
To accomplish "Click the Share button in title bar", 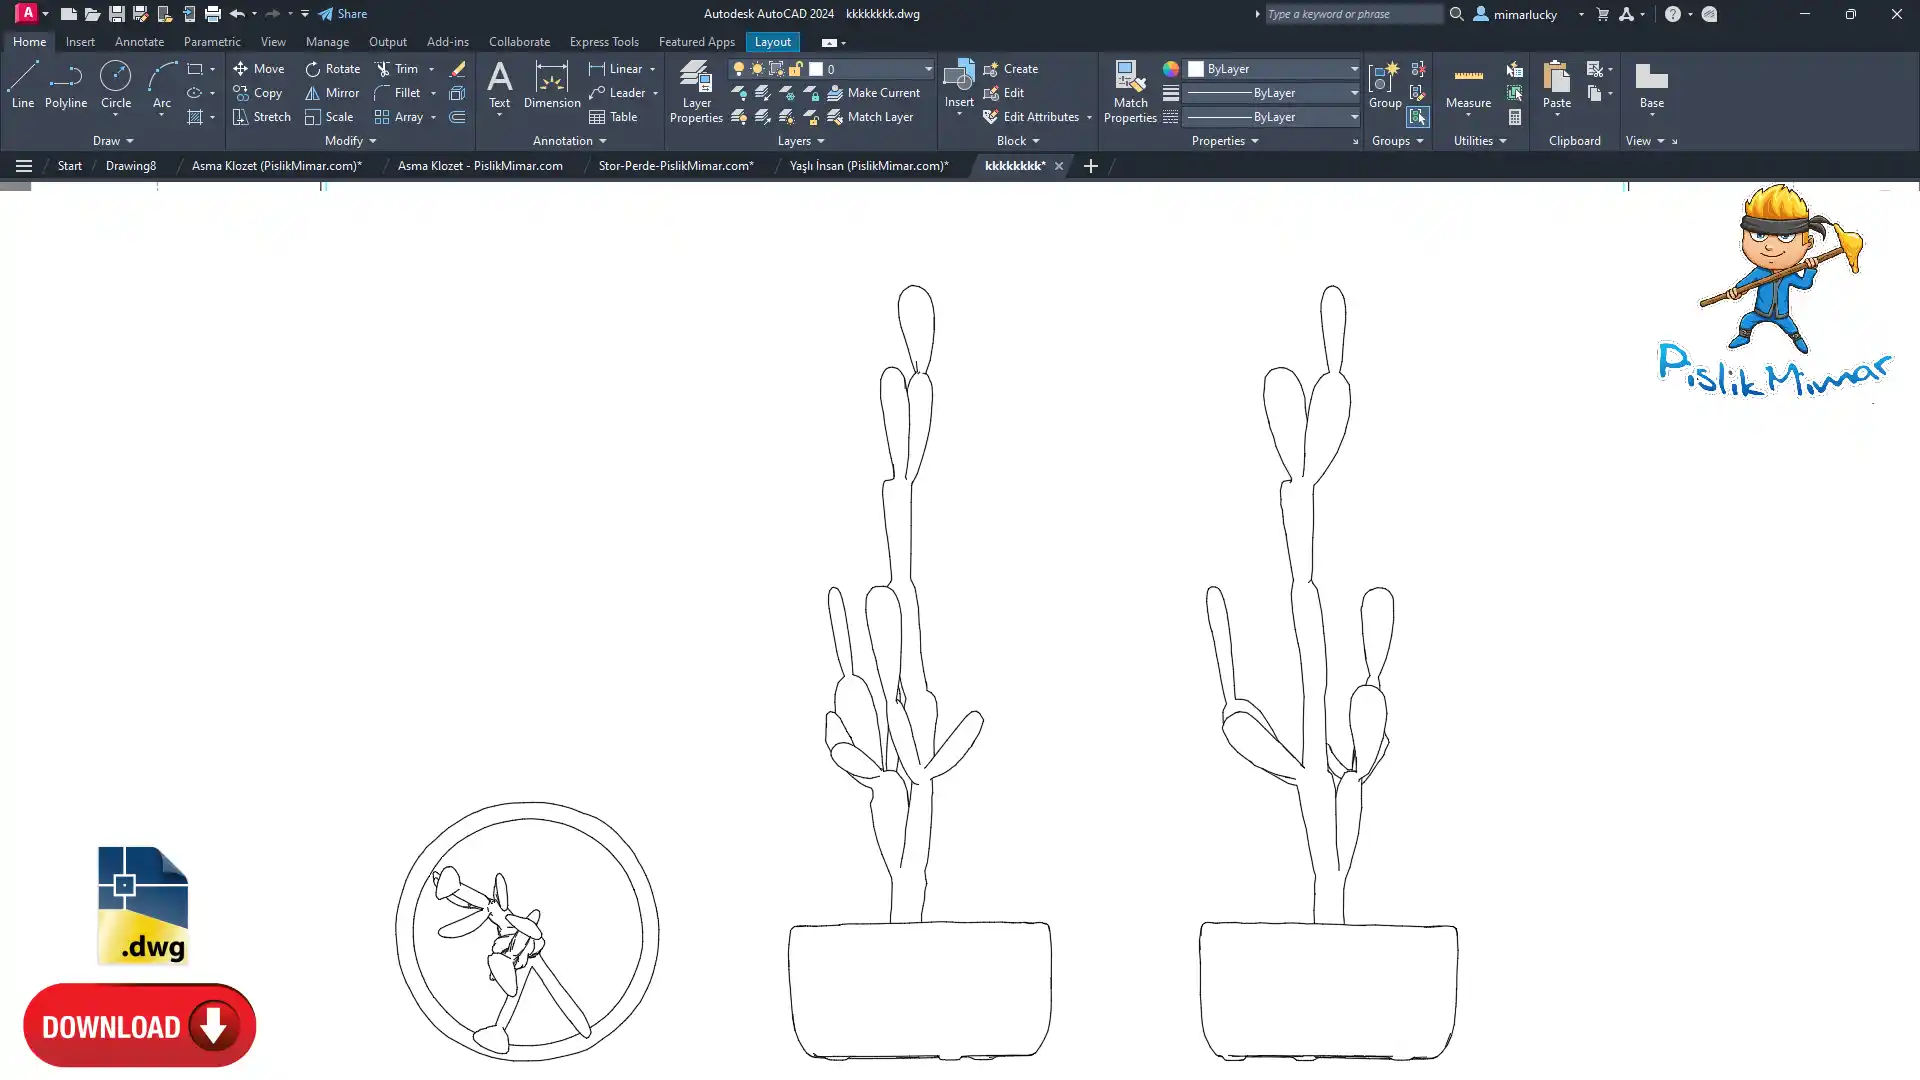I will (343, 14).
